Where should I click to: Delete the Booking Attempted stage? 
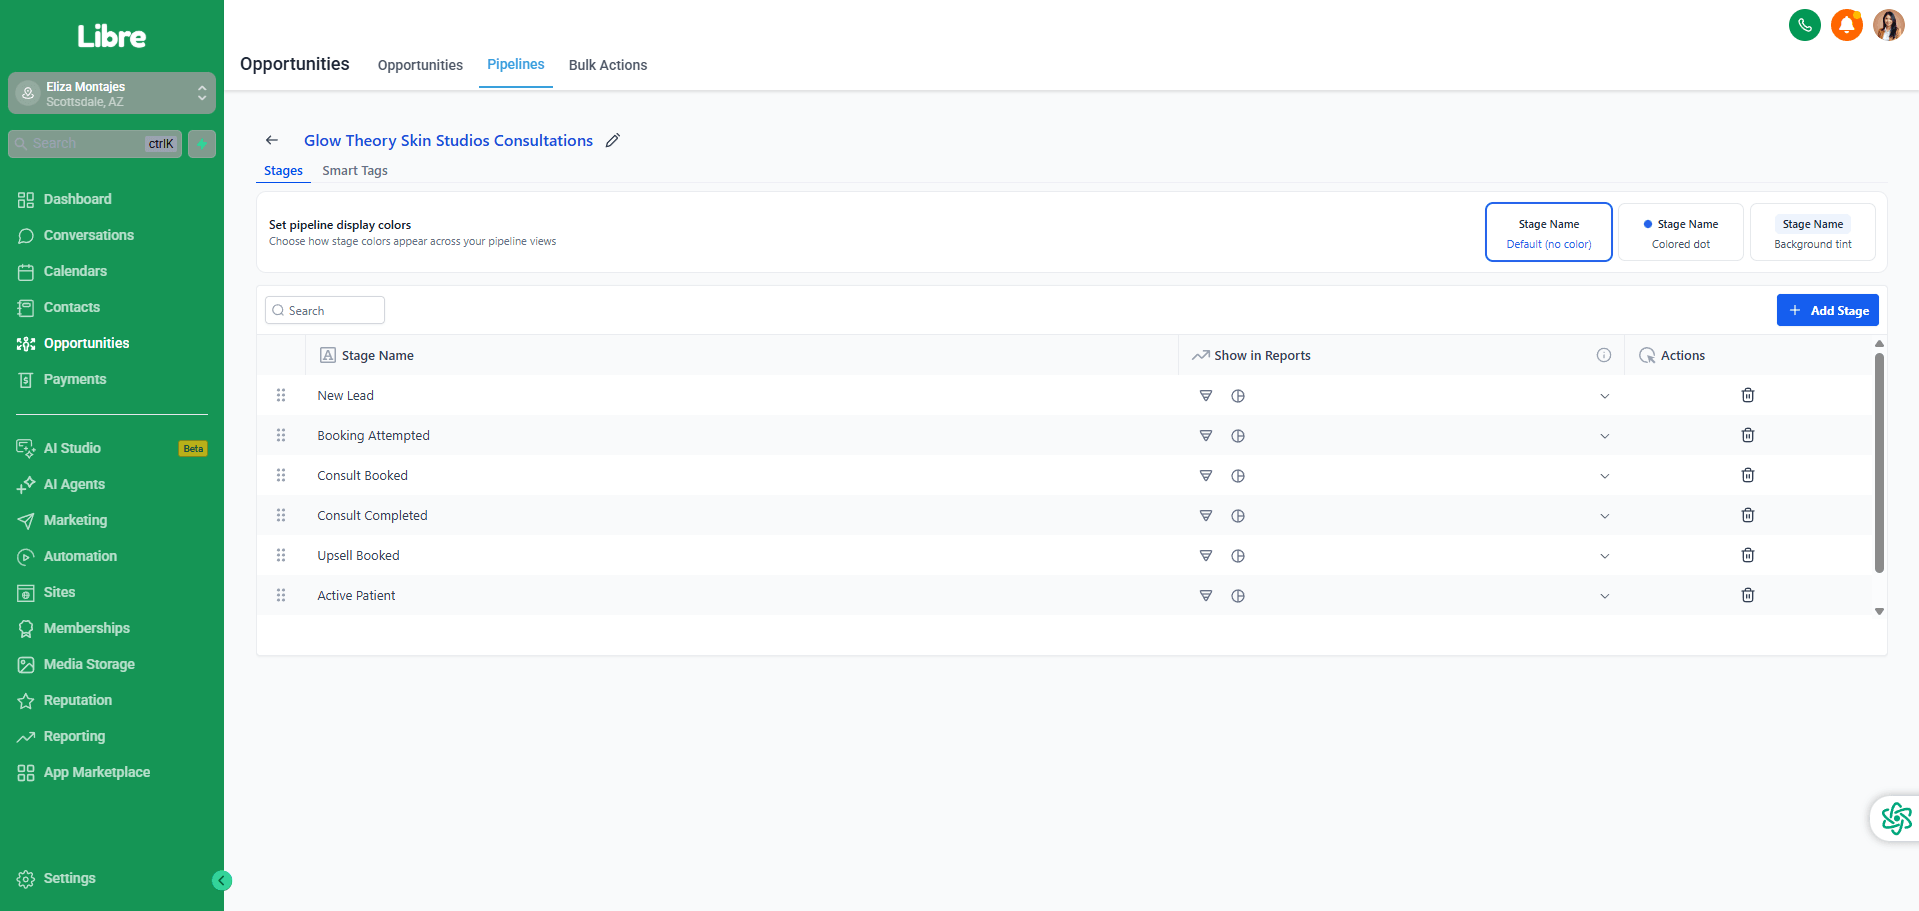point(1748,435)
